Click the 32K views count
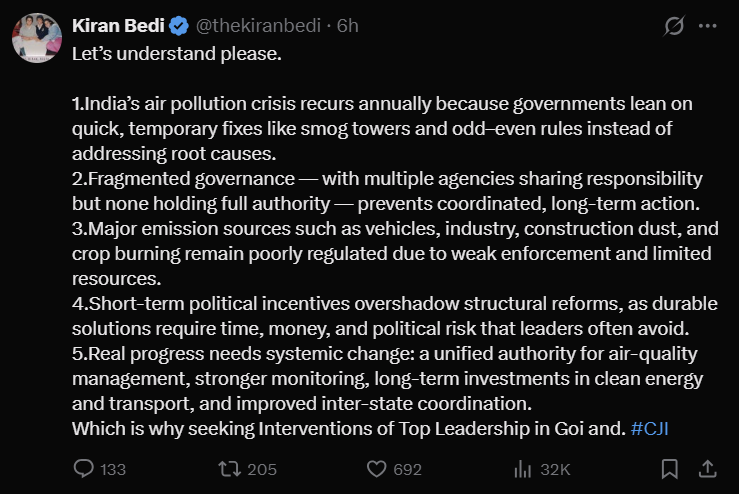739x494 pixels. coord(555,469)
